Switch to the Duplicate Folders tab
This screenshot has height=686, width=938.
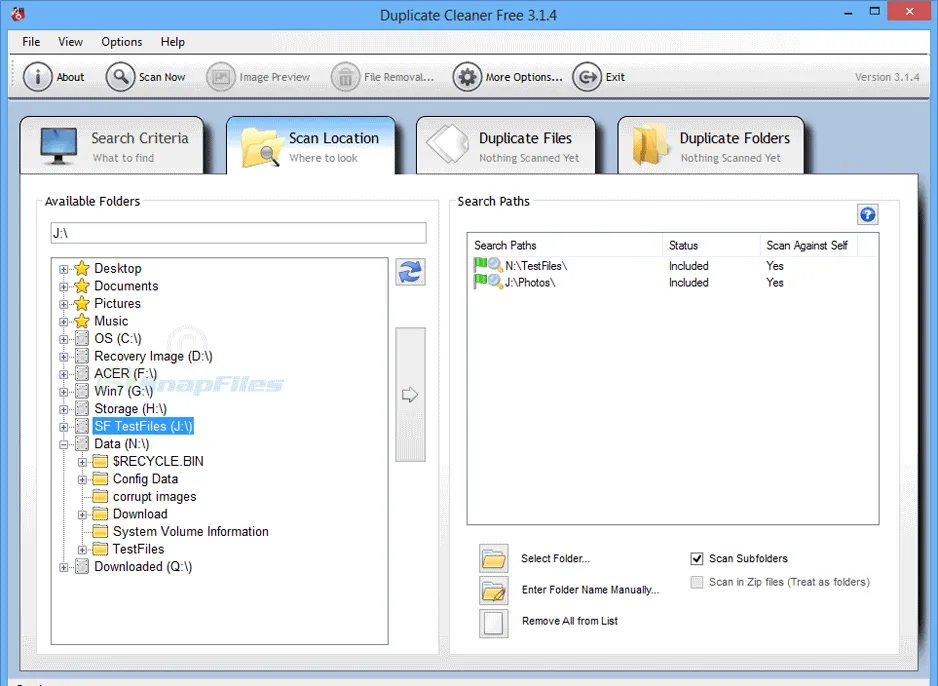point(711,146)
